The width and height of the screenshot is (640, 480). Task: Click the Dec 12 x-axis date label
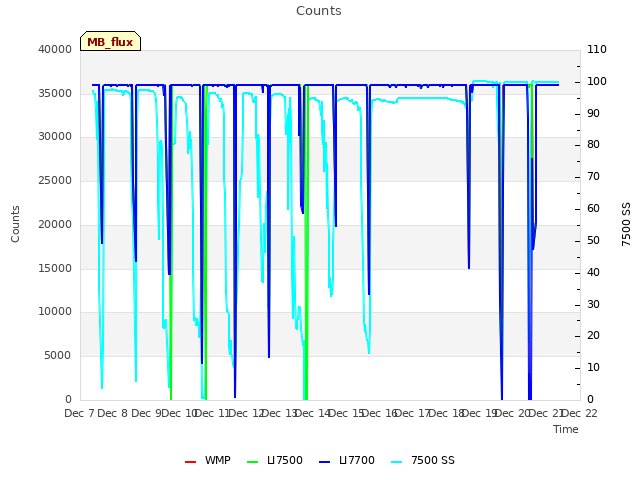pyautogui.click(x=247, y=413)
